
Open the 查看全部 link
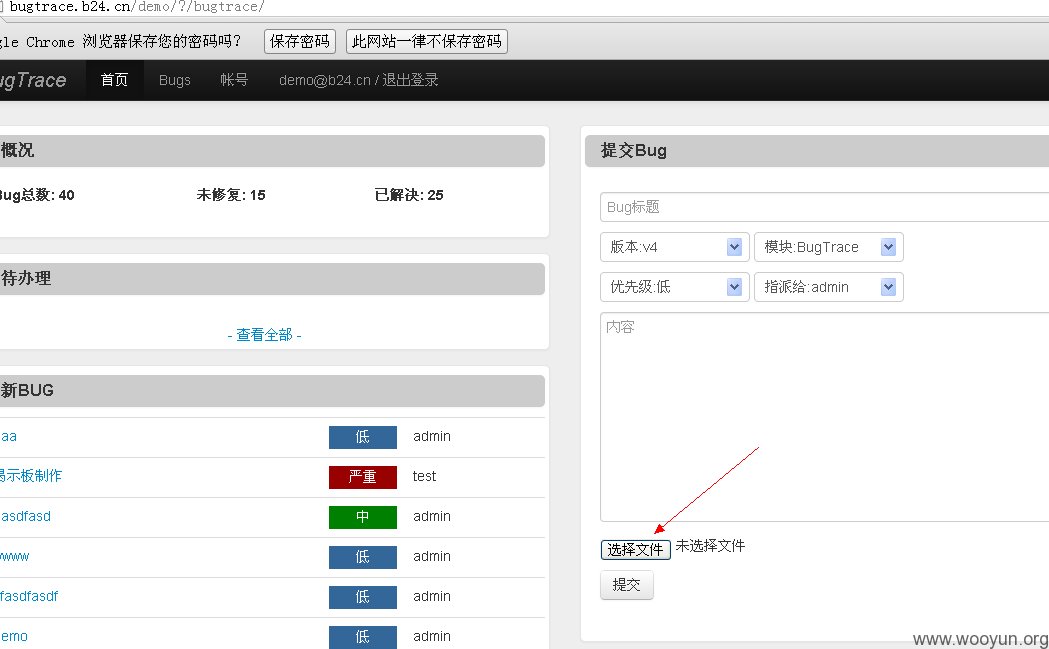264,335
